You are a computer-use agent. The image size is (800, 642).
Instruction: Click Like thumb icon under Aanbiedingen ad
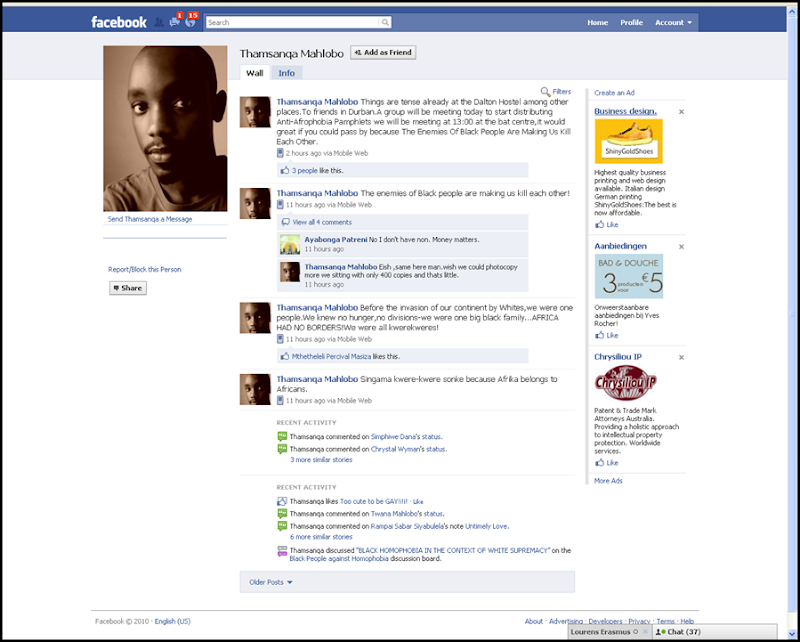599,335
